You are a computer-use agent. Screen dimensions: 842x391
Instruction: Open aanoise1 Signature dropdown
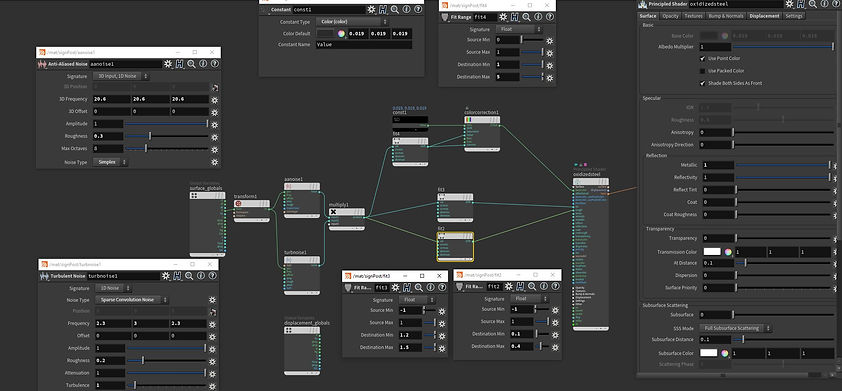(121, 77)
